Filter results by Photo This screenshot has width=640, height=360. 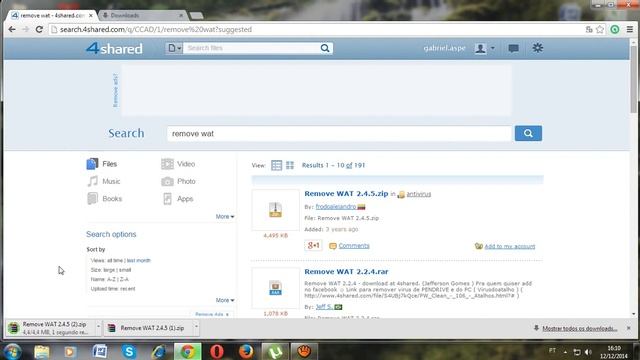[178, 181]
